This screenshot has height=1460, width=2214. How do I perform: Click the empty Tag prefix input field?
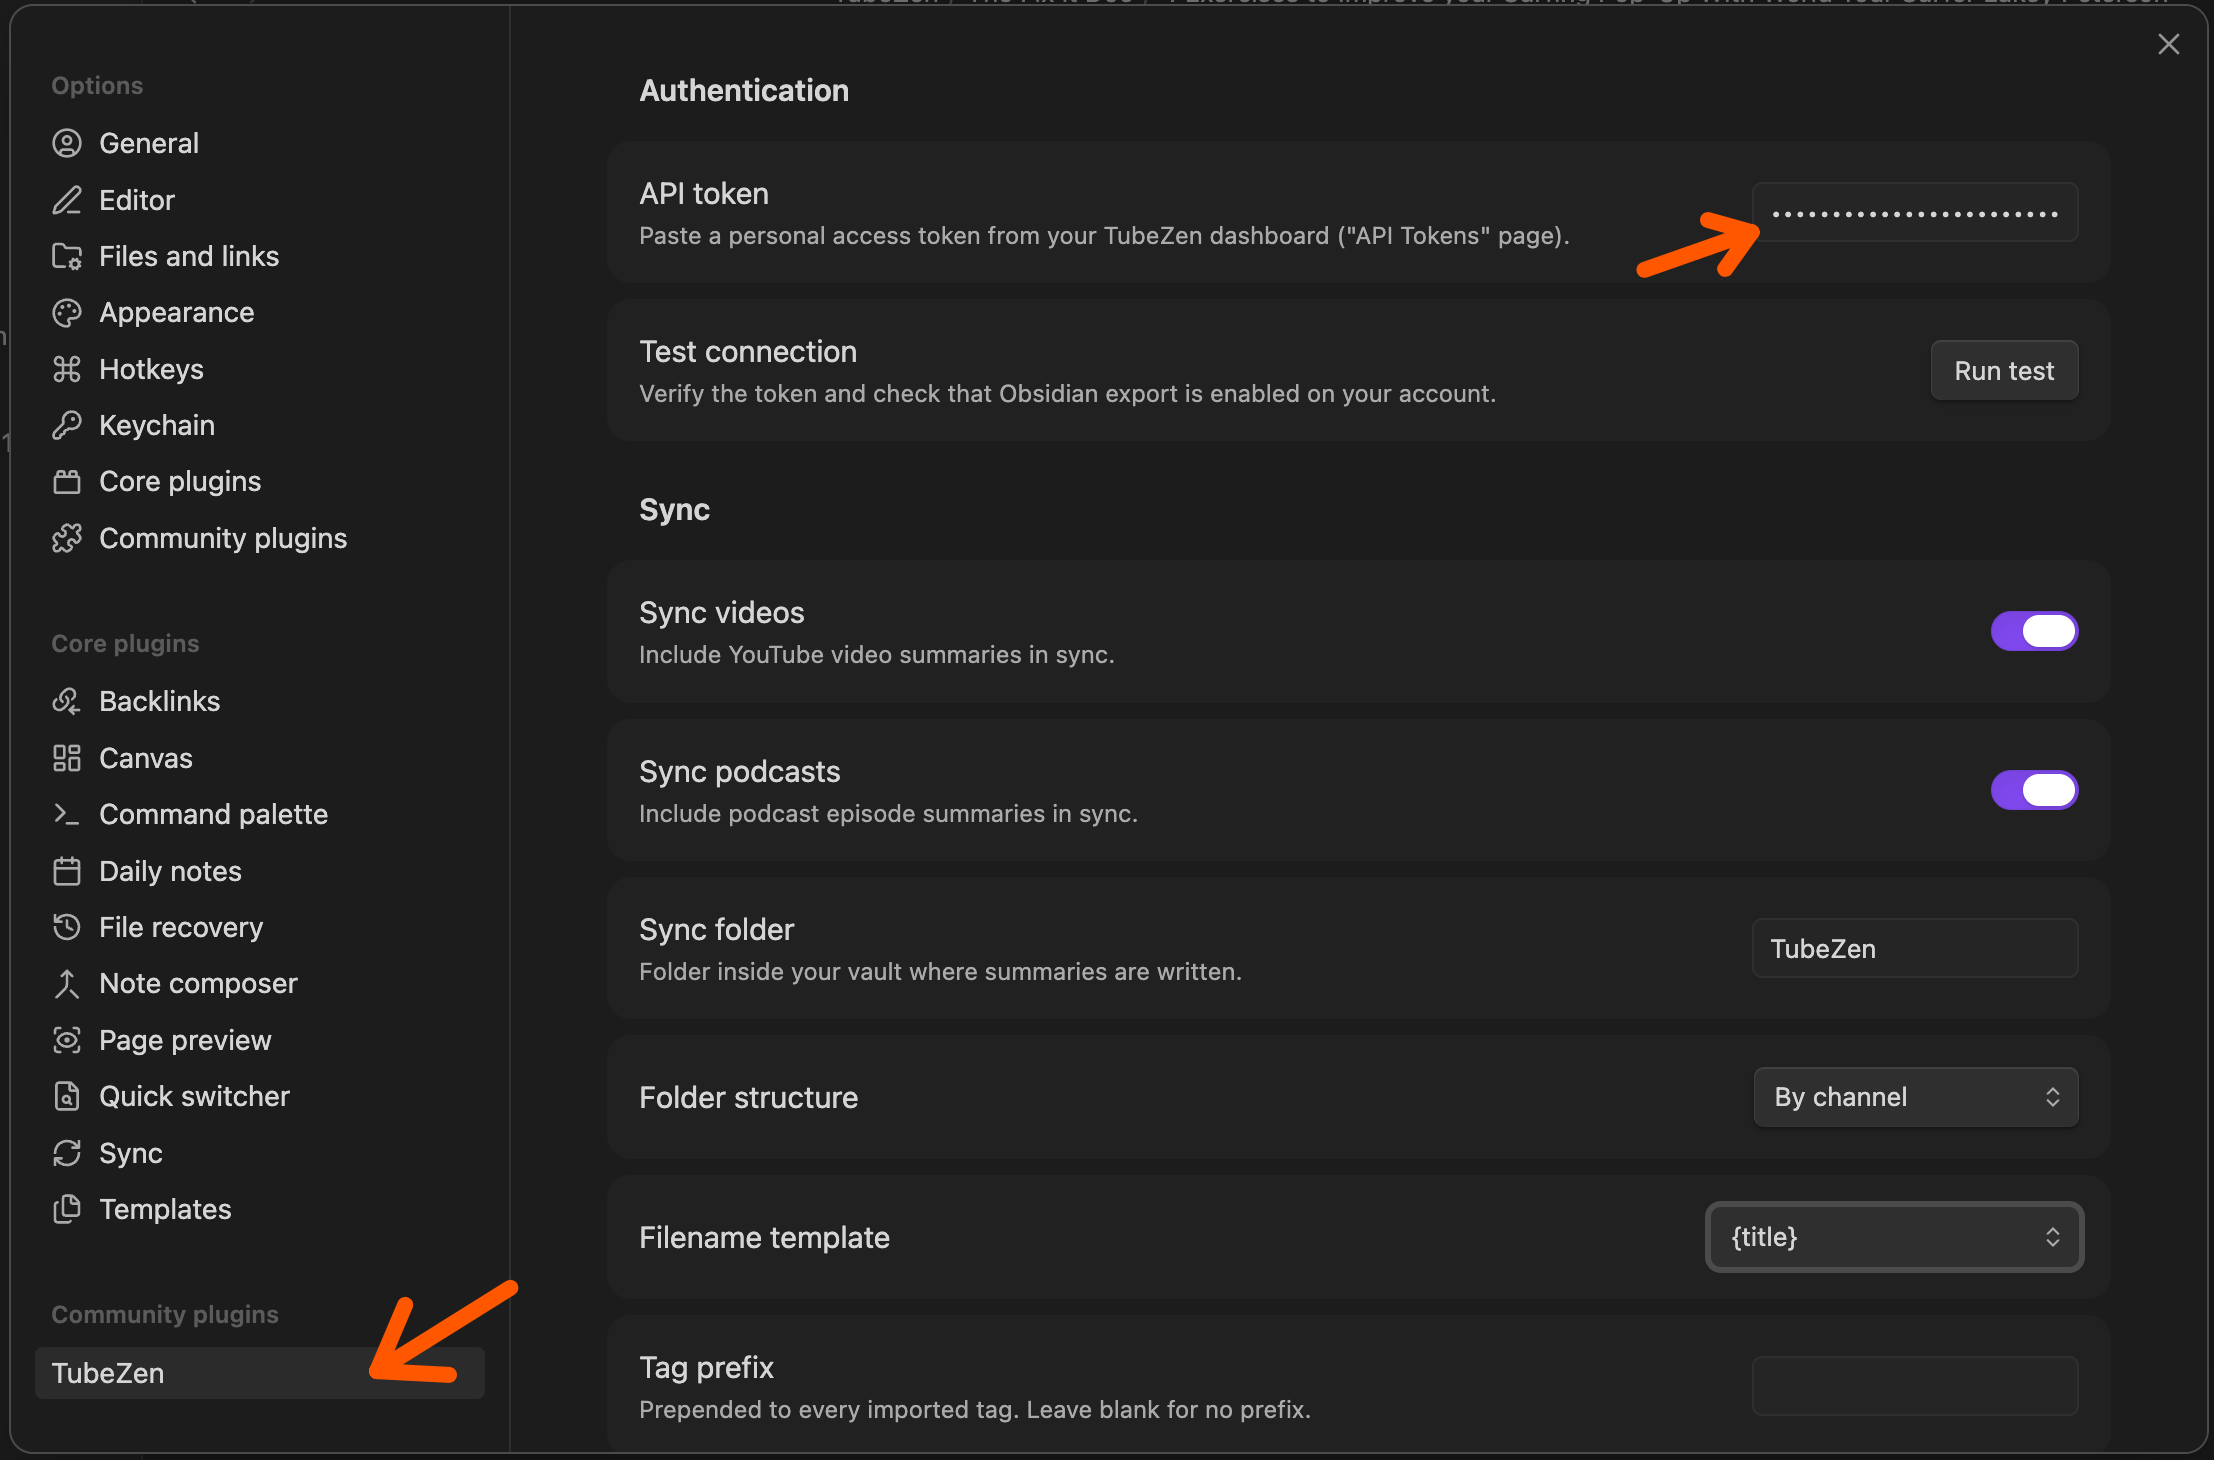pyautogui.click(x=1915, y=1386)
